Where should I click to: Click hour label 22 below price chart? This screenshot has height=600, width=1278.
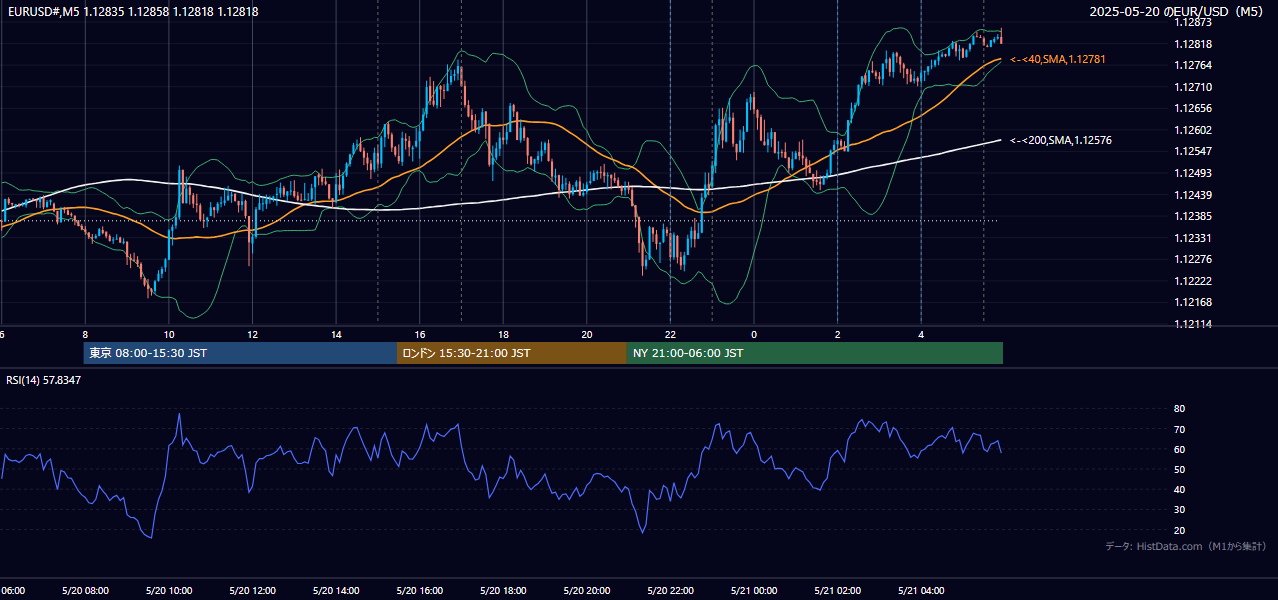coord(670,334)
